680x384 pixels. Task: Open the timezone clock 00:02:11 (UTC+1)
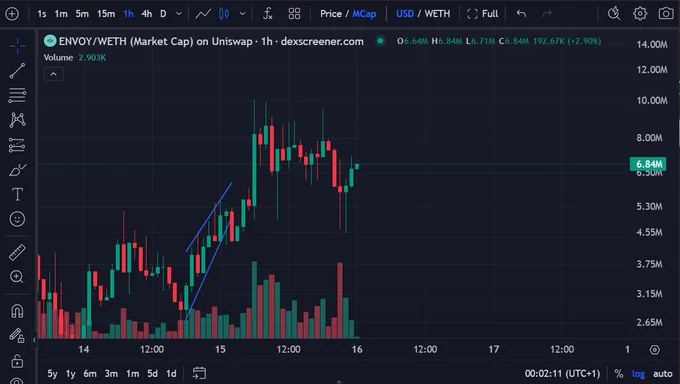click(562, 374)
